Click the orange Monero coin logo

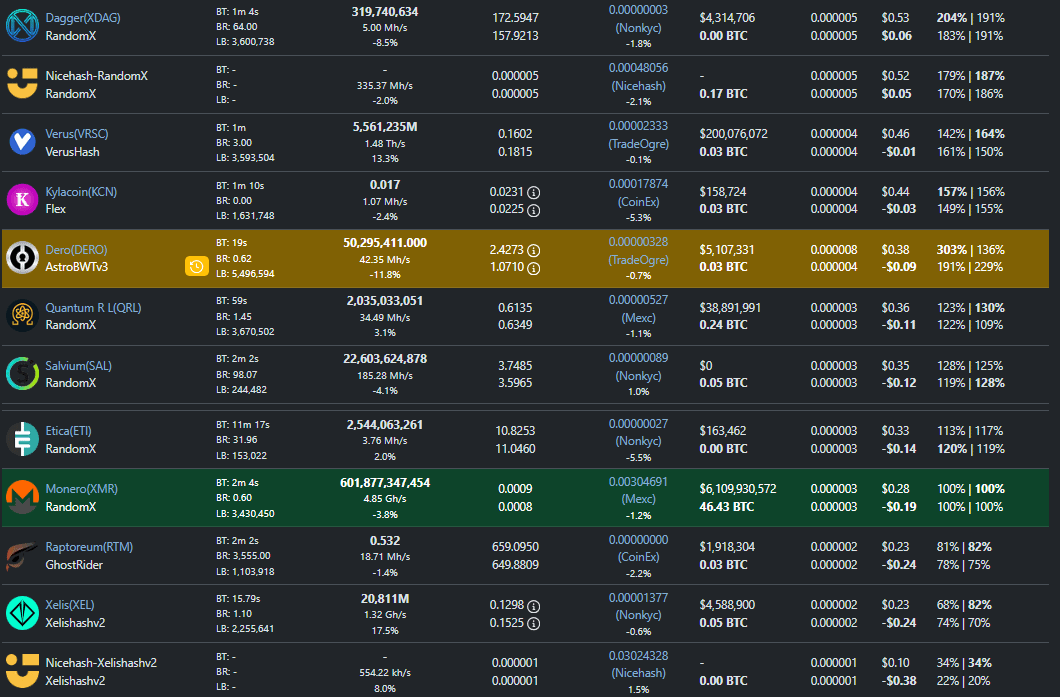[21, 497]
